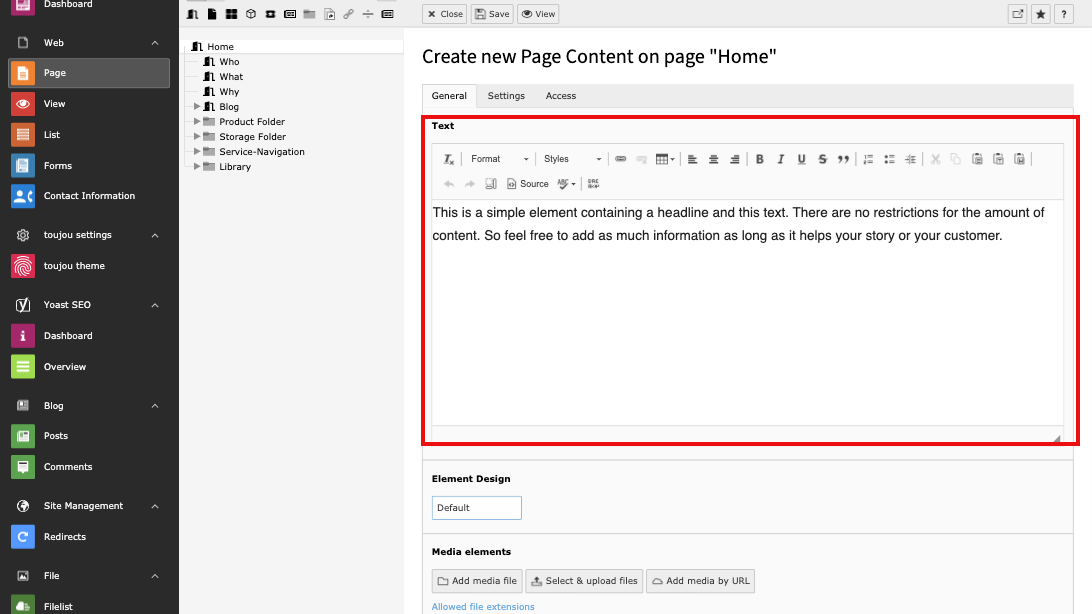Click the Element Design Default field
This screenshot has width=1092, height=614.
click(x=476, y=508)
